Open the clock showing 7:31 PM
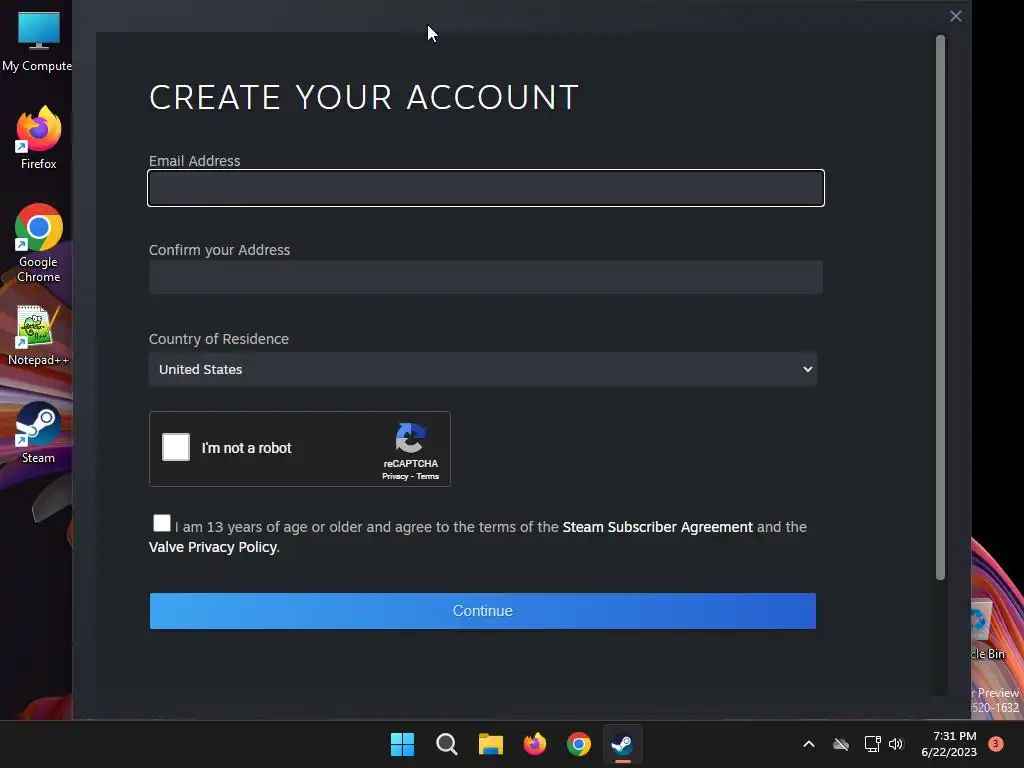 pos(949,744)
